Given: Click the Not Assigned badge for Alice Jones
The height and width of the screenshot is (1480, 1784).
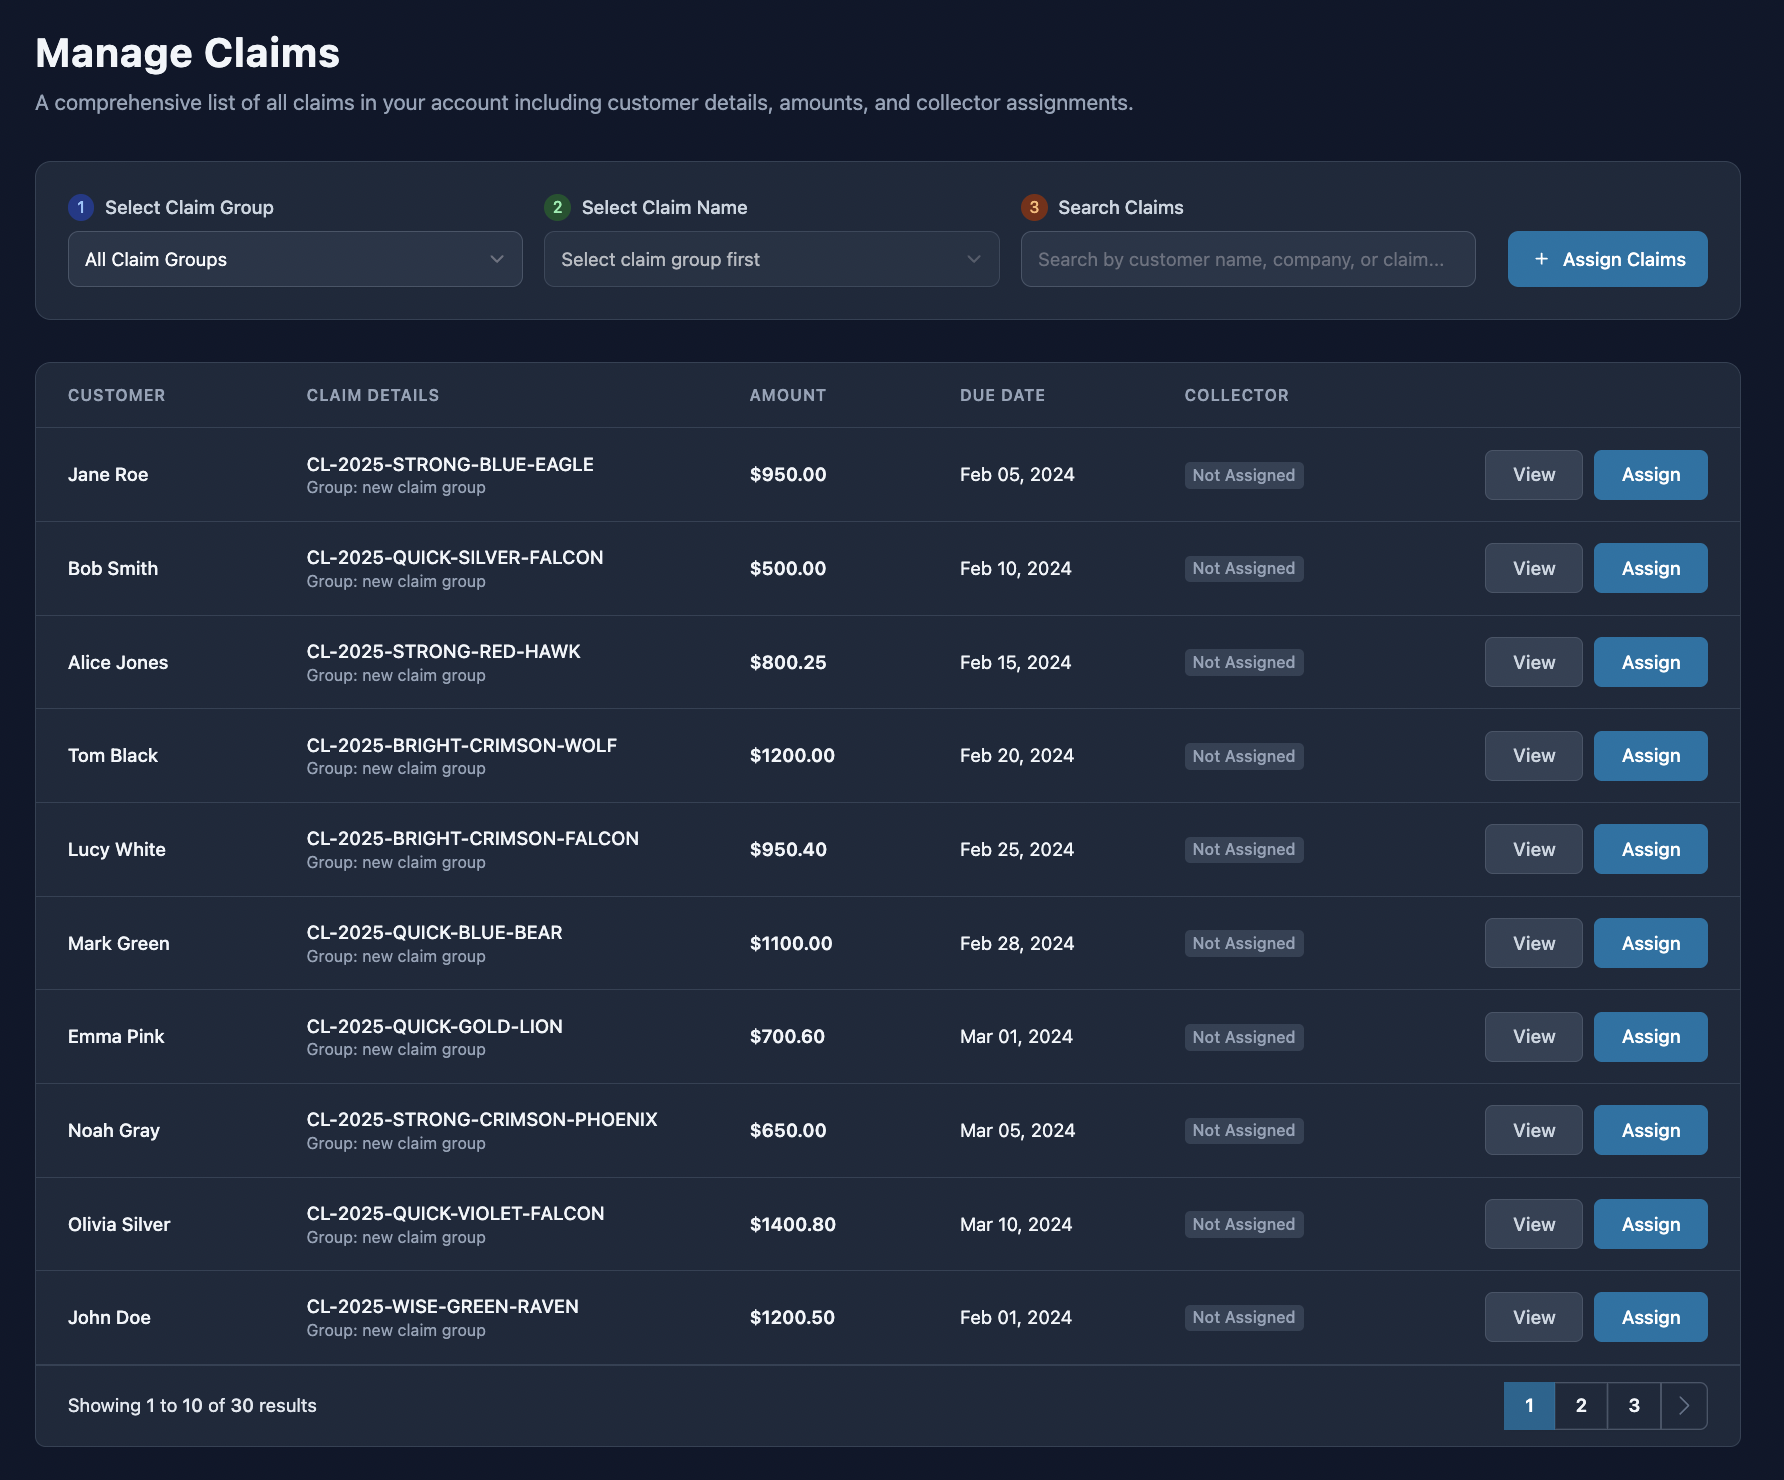Looking at the screenshot, I should coord(1243,661).
